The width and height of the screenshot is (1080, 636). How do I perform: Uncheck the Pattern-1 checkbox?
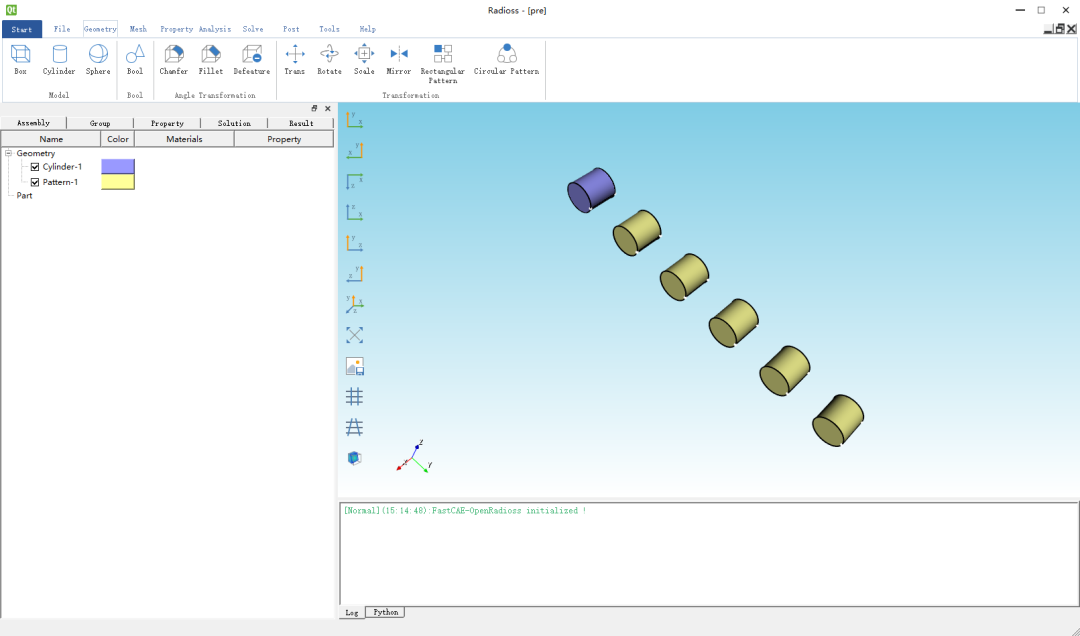point(35,182)
